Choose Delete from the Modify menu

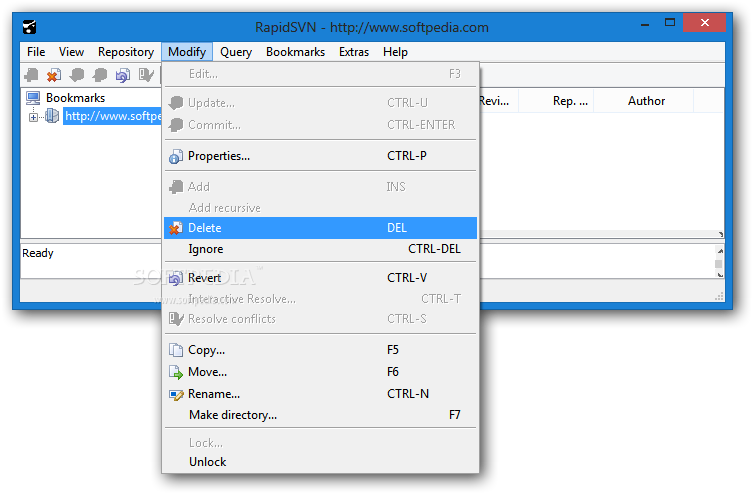[320, 228]
